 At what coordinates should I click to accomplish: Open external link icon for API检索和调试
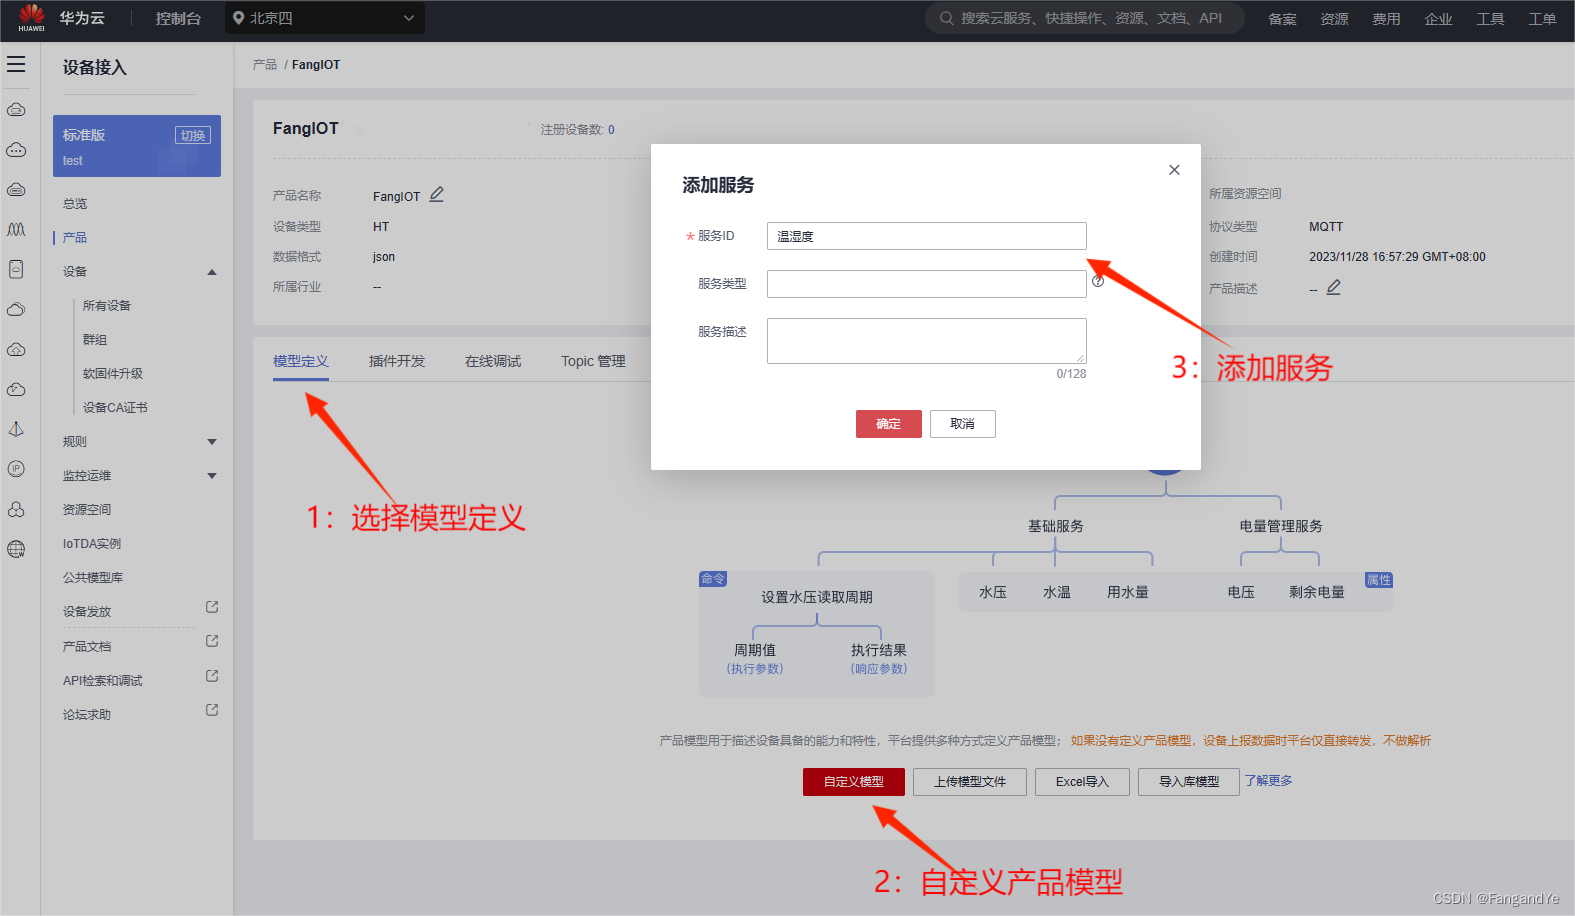point(212,676)
